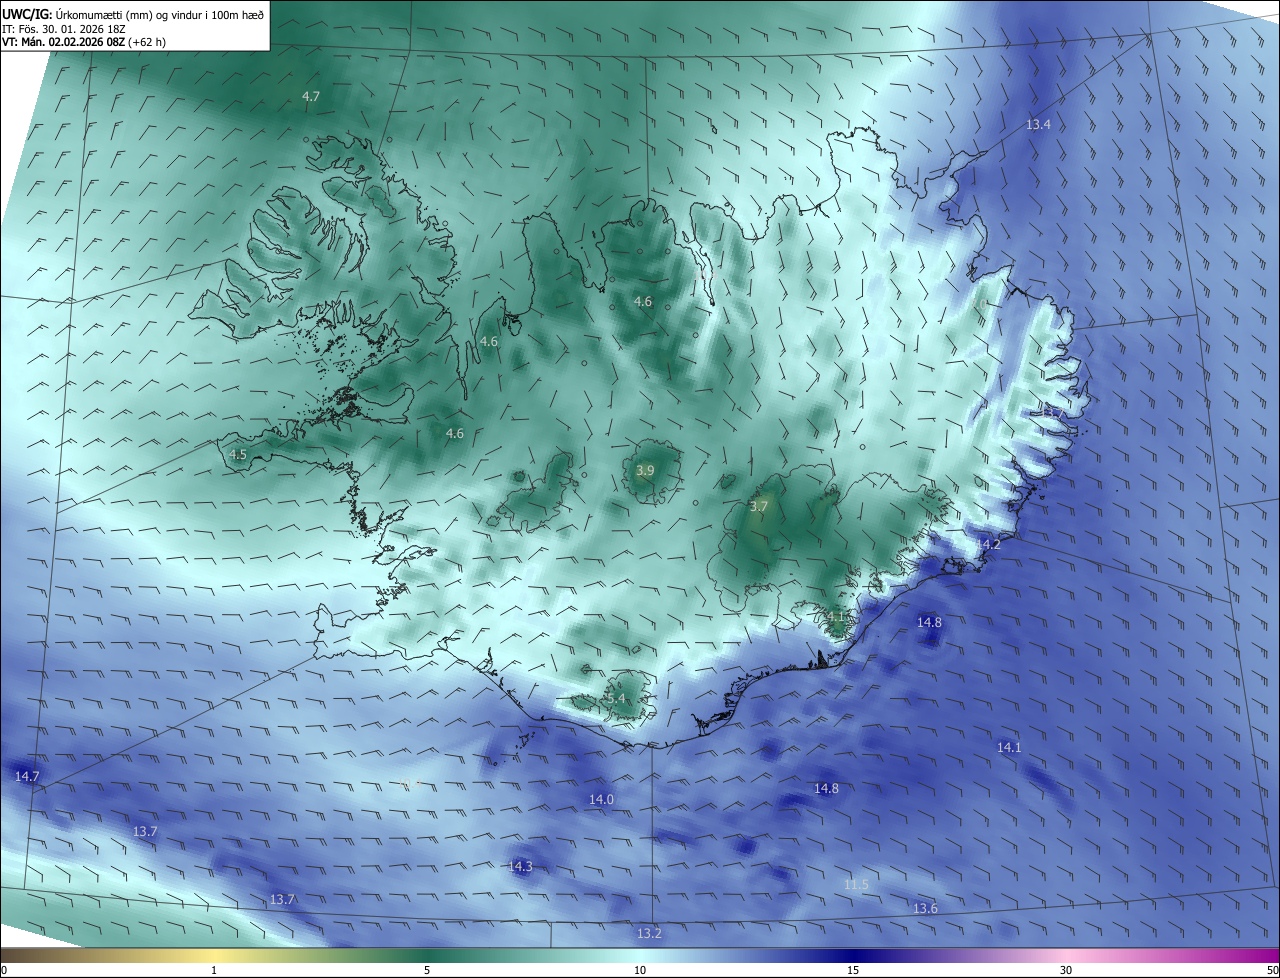Click the 11.5 value label on the map
This screenshot has height=978, width=1280.
(856, 884)
